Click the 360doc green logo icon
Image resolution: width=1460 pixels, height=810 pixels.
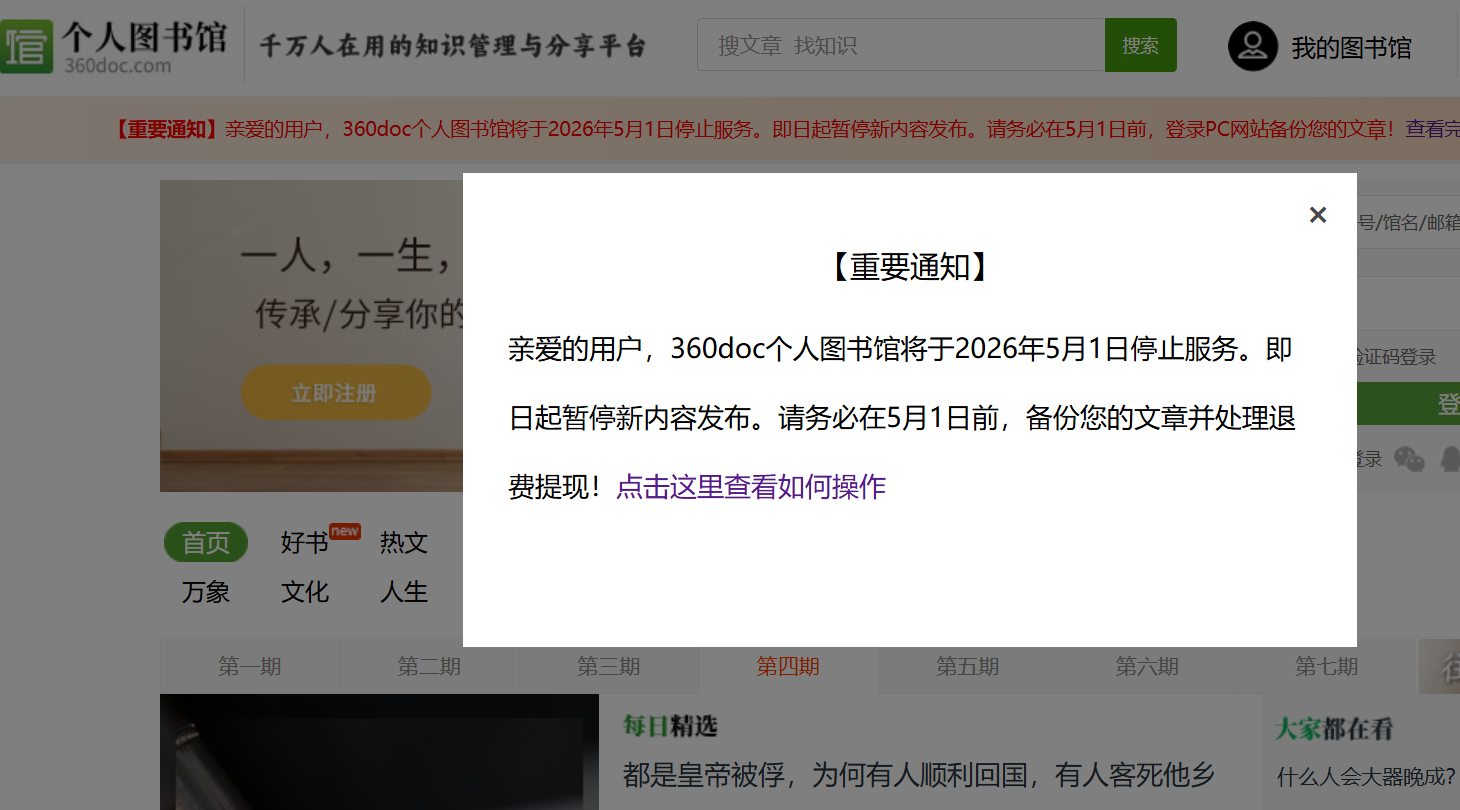tap(28, 44)
